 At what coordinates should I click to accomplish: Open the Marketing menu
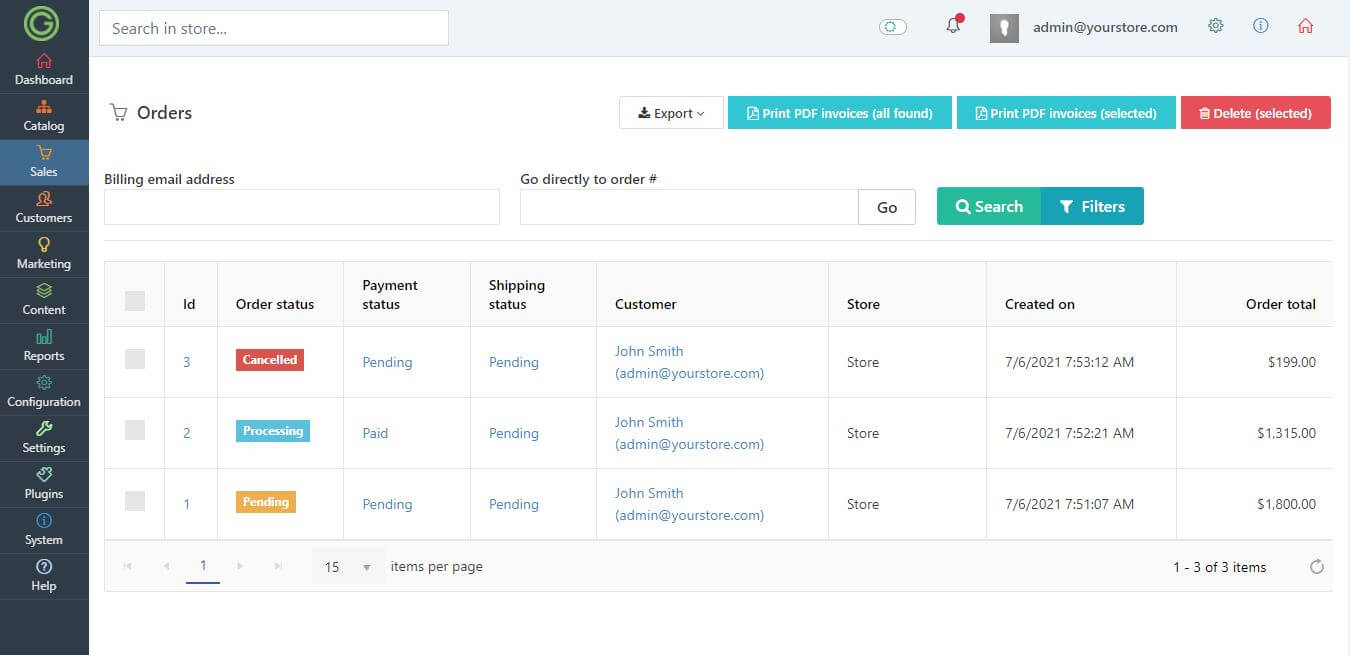44,254
